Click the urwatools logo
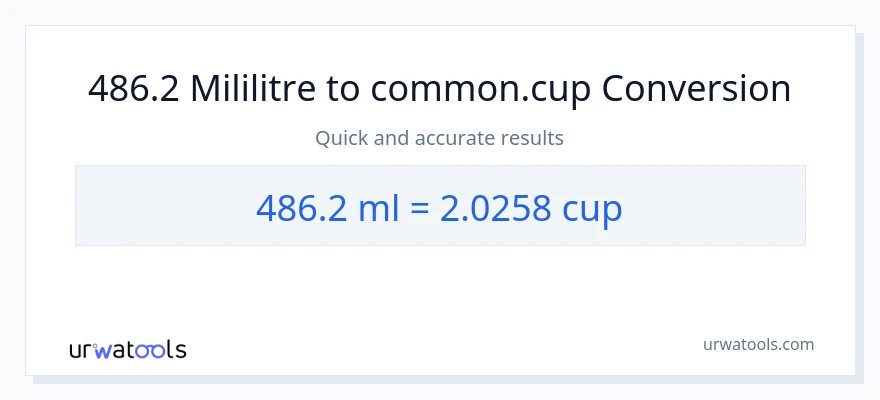880x400 pixels. 127,349
